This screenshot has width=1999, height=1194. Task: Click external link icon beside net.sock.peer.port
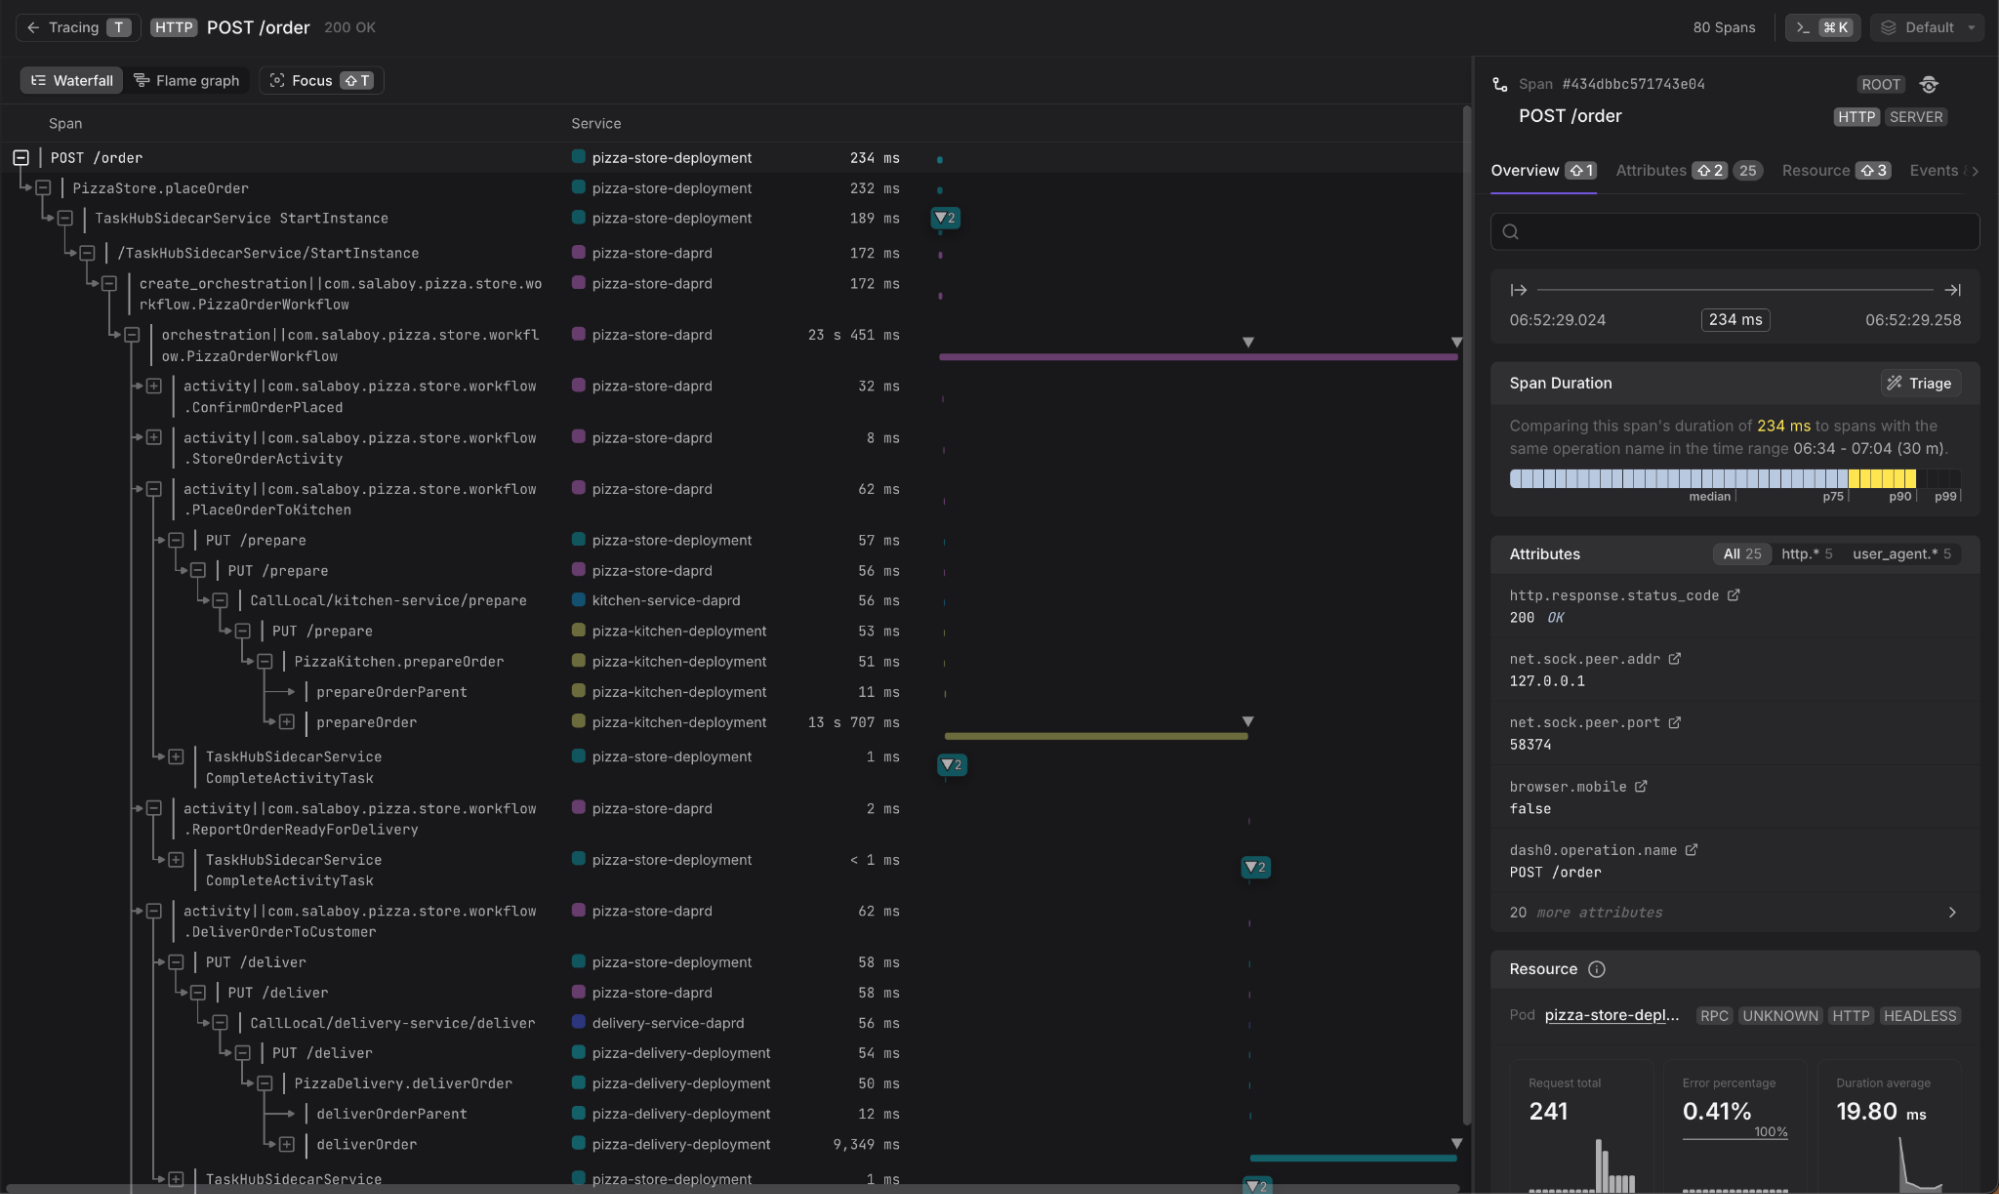pyautogui.click(x=1674, y=722)
